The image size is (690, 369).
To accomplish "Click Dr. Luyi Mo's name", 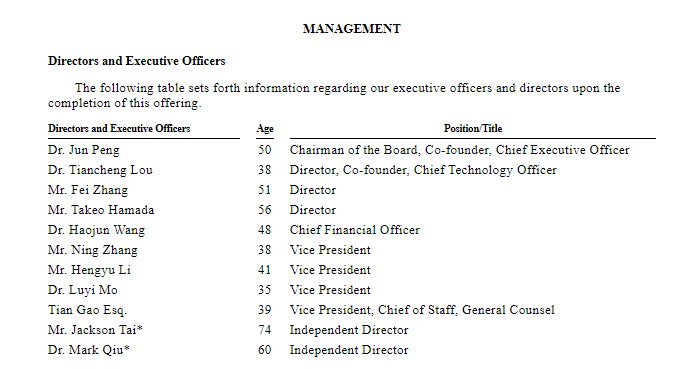I will (x=83, y=290).
